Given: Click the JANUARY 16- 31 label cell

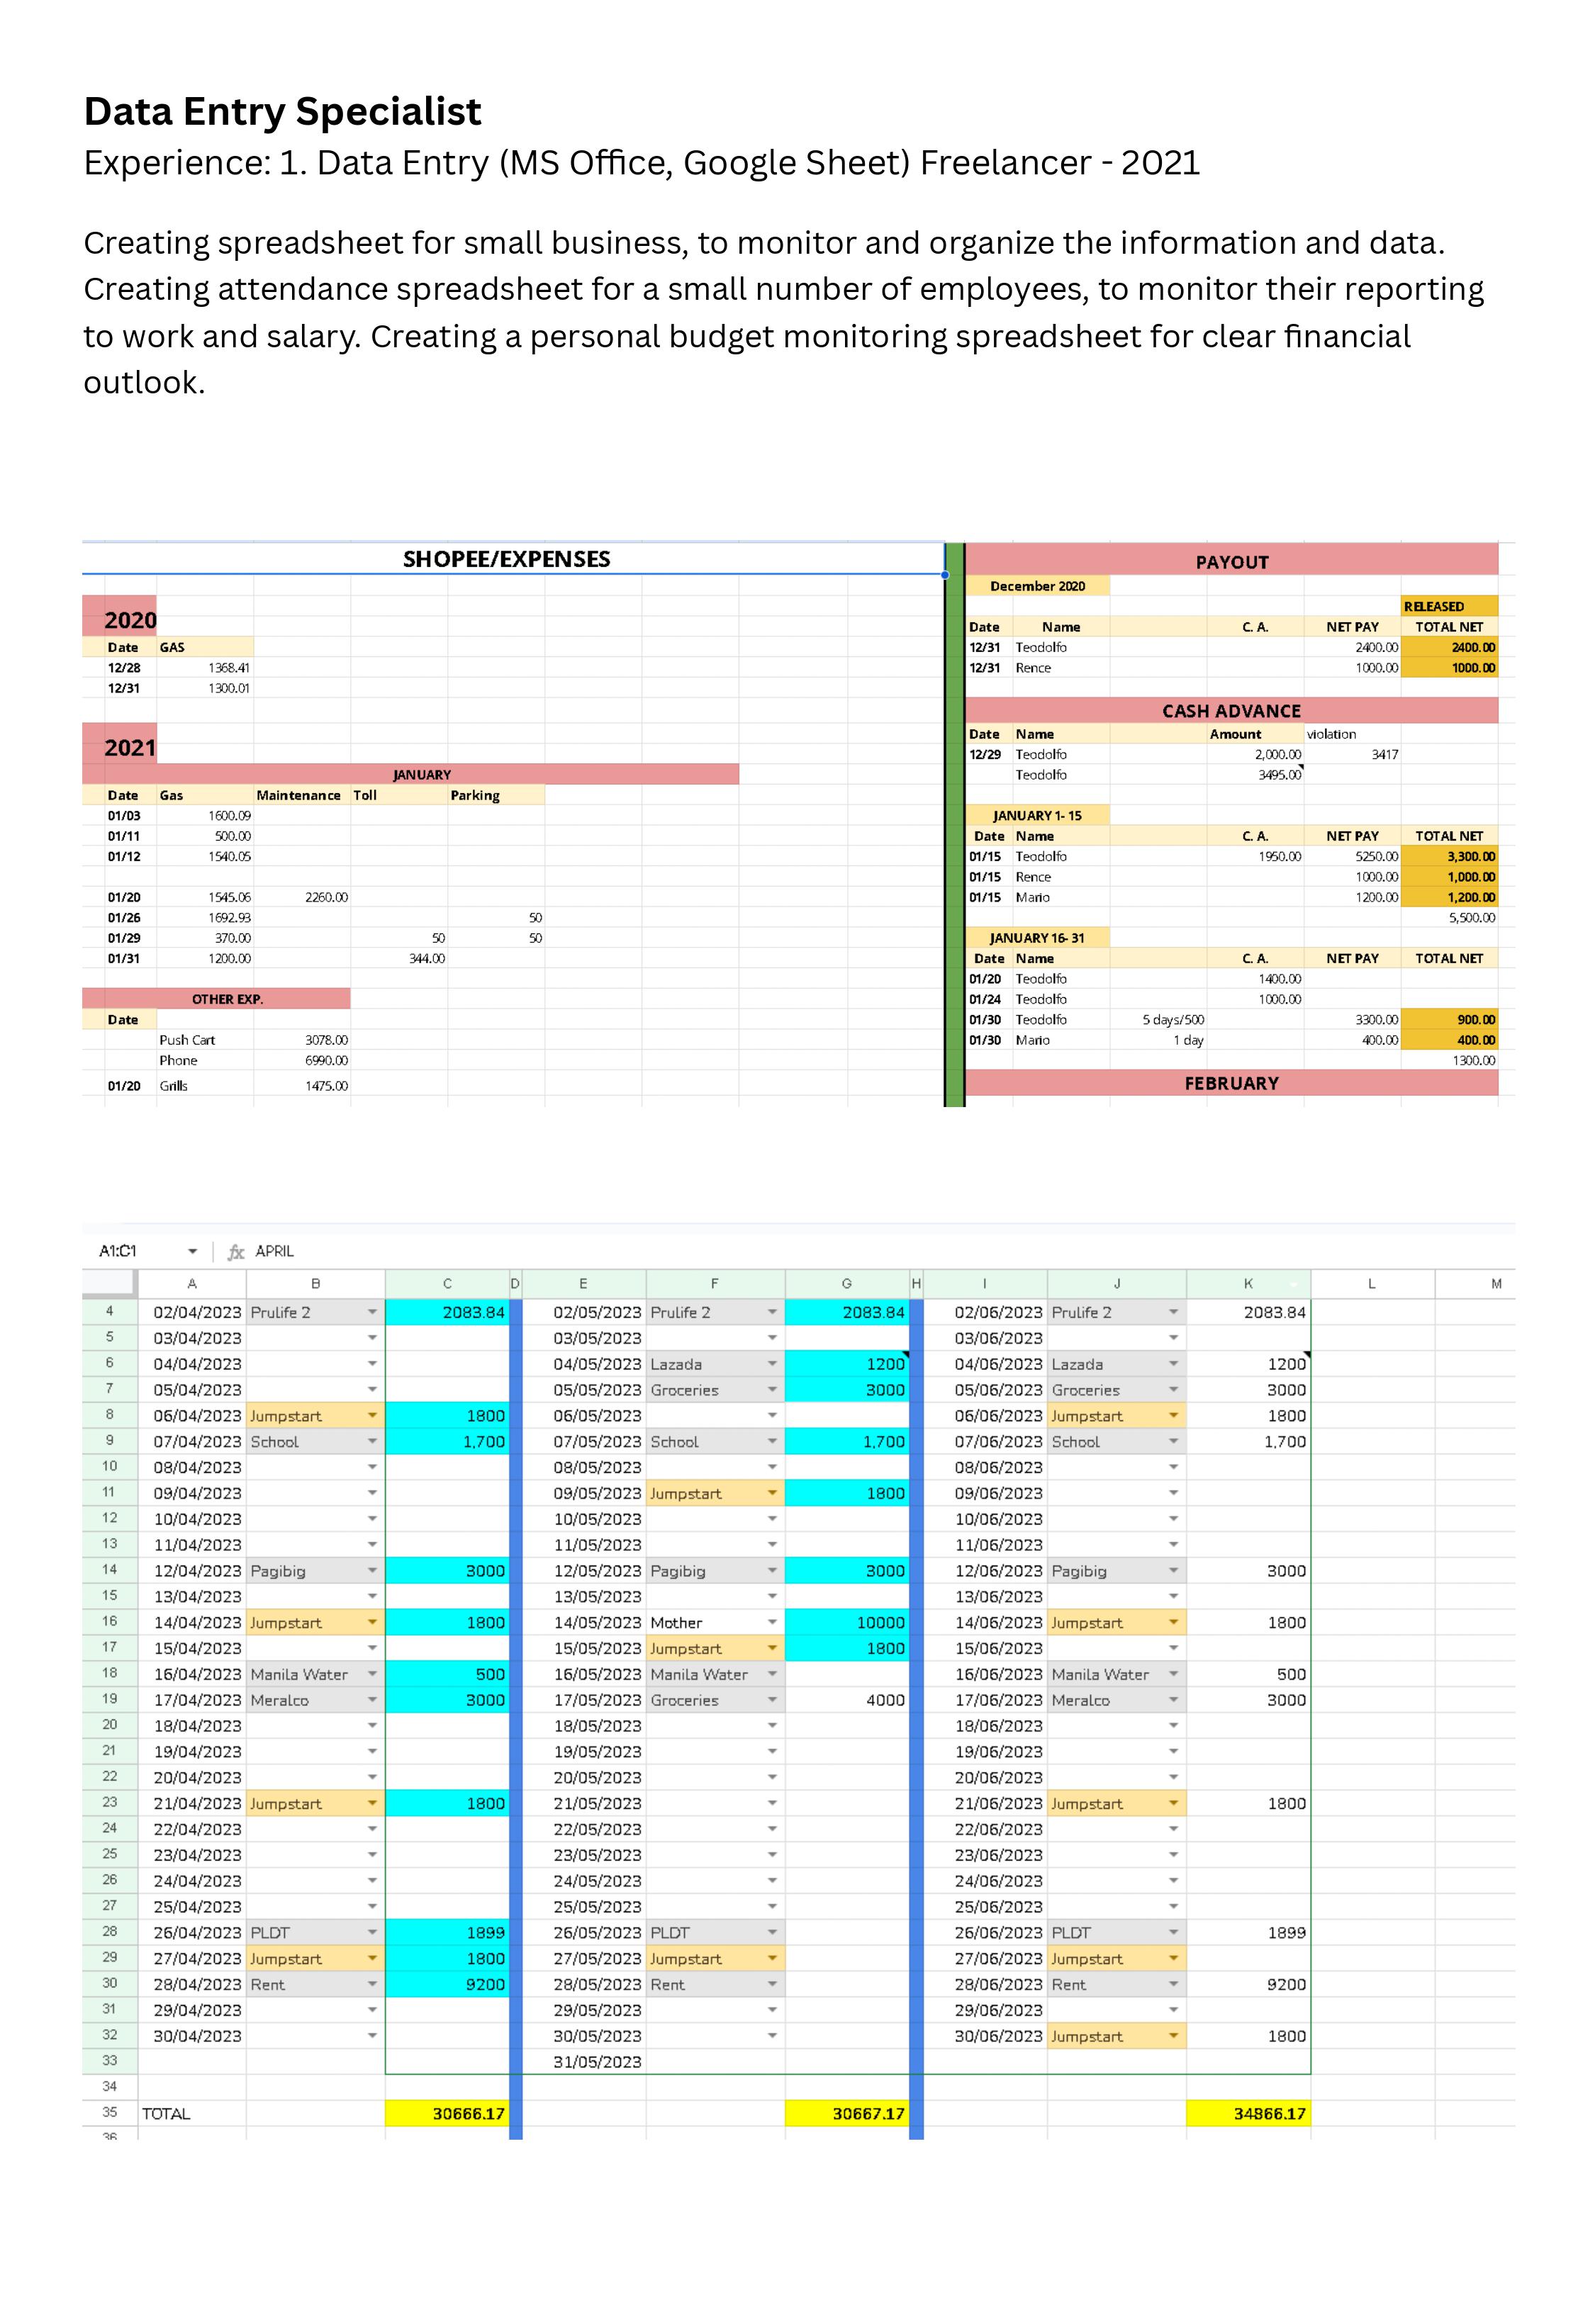Looking at the screenshot, I should click(1037, 938).
